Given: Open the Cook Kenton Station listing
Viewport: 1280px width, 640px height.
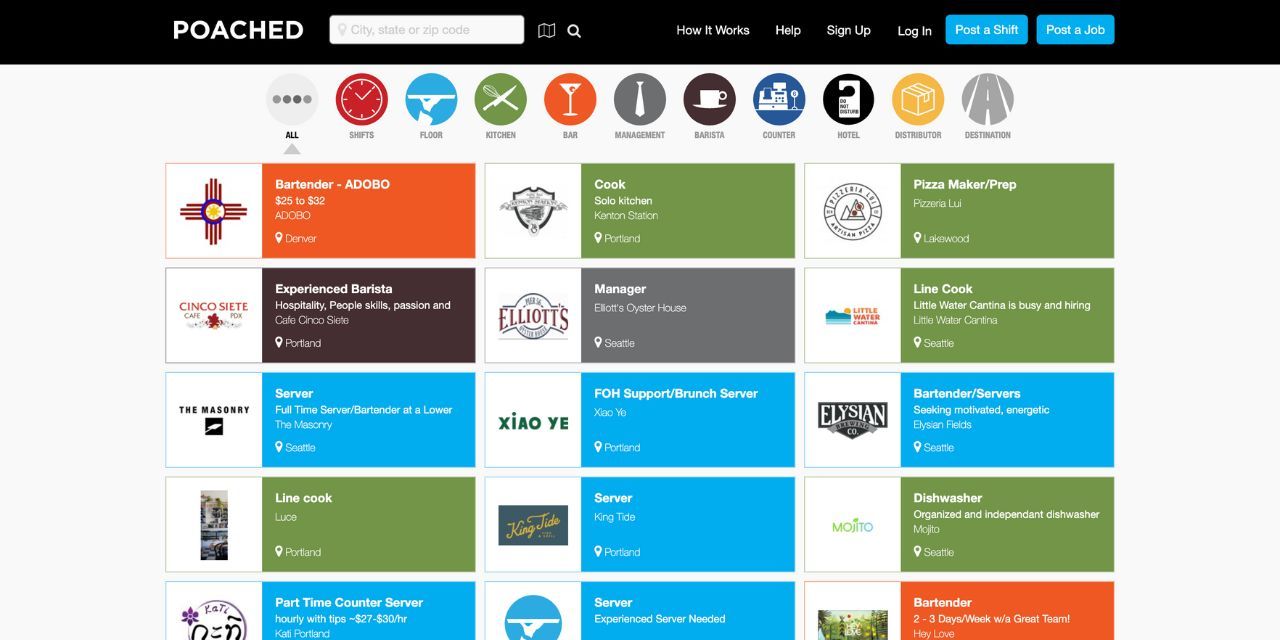Looking at the screenshot, I should coord(640,211).
